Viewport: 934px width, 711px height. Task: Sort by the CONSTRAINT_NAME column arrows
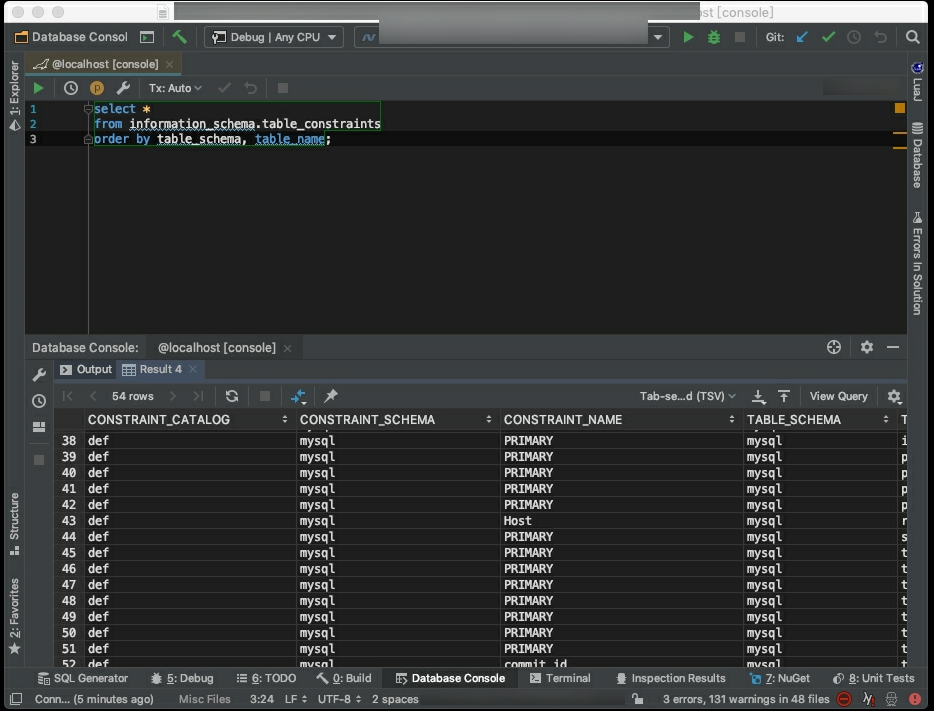[x=731, y=420]
